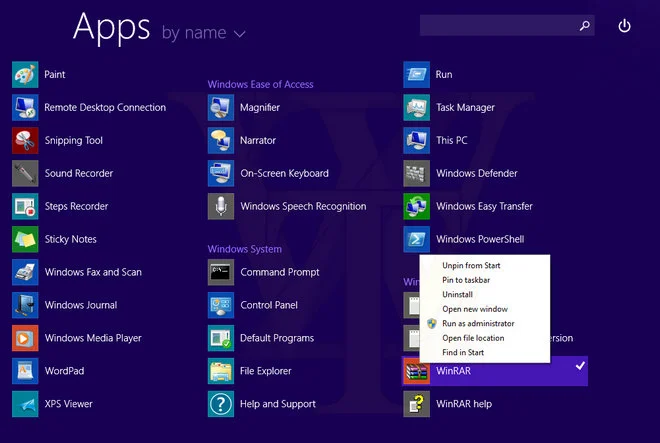Click the search magnifier icon

pos(585,26)
